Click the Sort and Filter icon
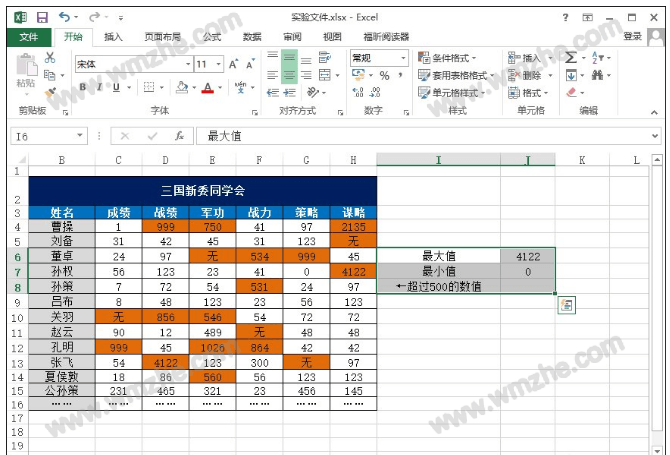 597,57
